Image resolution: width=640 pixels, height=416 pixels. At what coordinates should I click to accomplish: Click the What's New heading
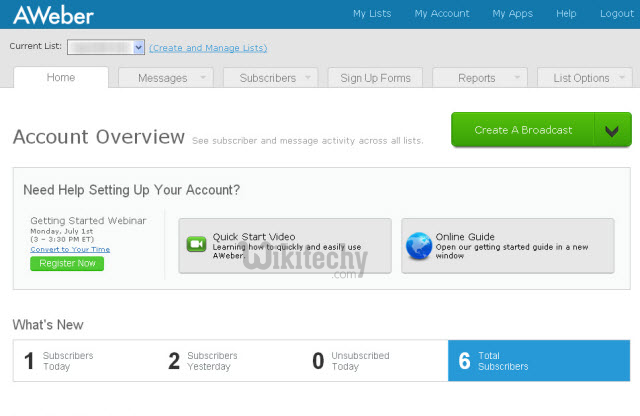pos(48,325)
